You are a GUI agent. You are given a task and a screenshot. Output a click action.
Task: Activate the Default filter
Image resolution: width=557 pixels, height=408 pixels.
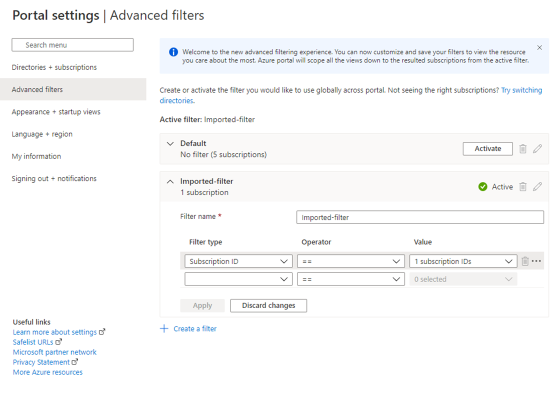488,149
